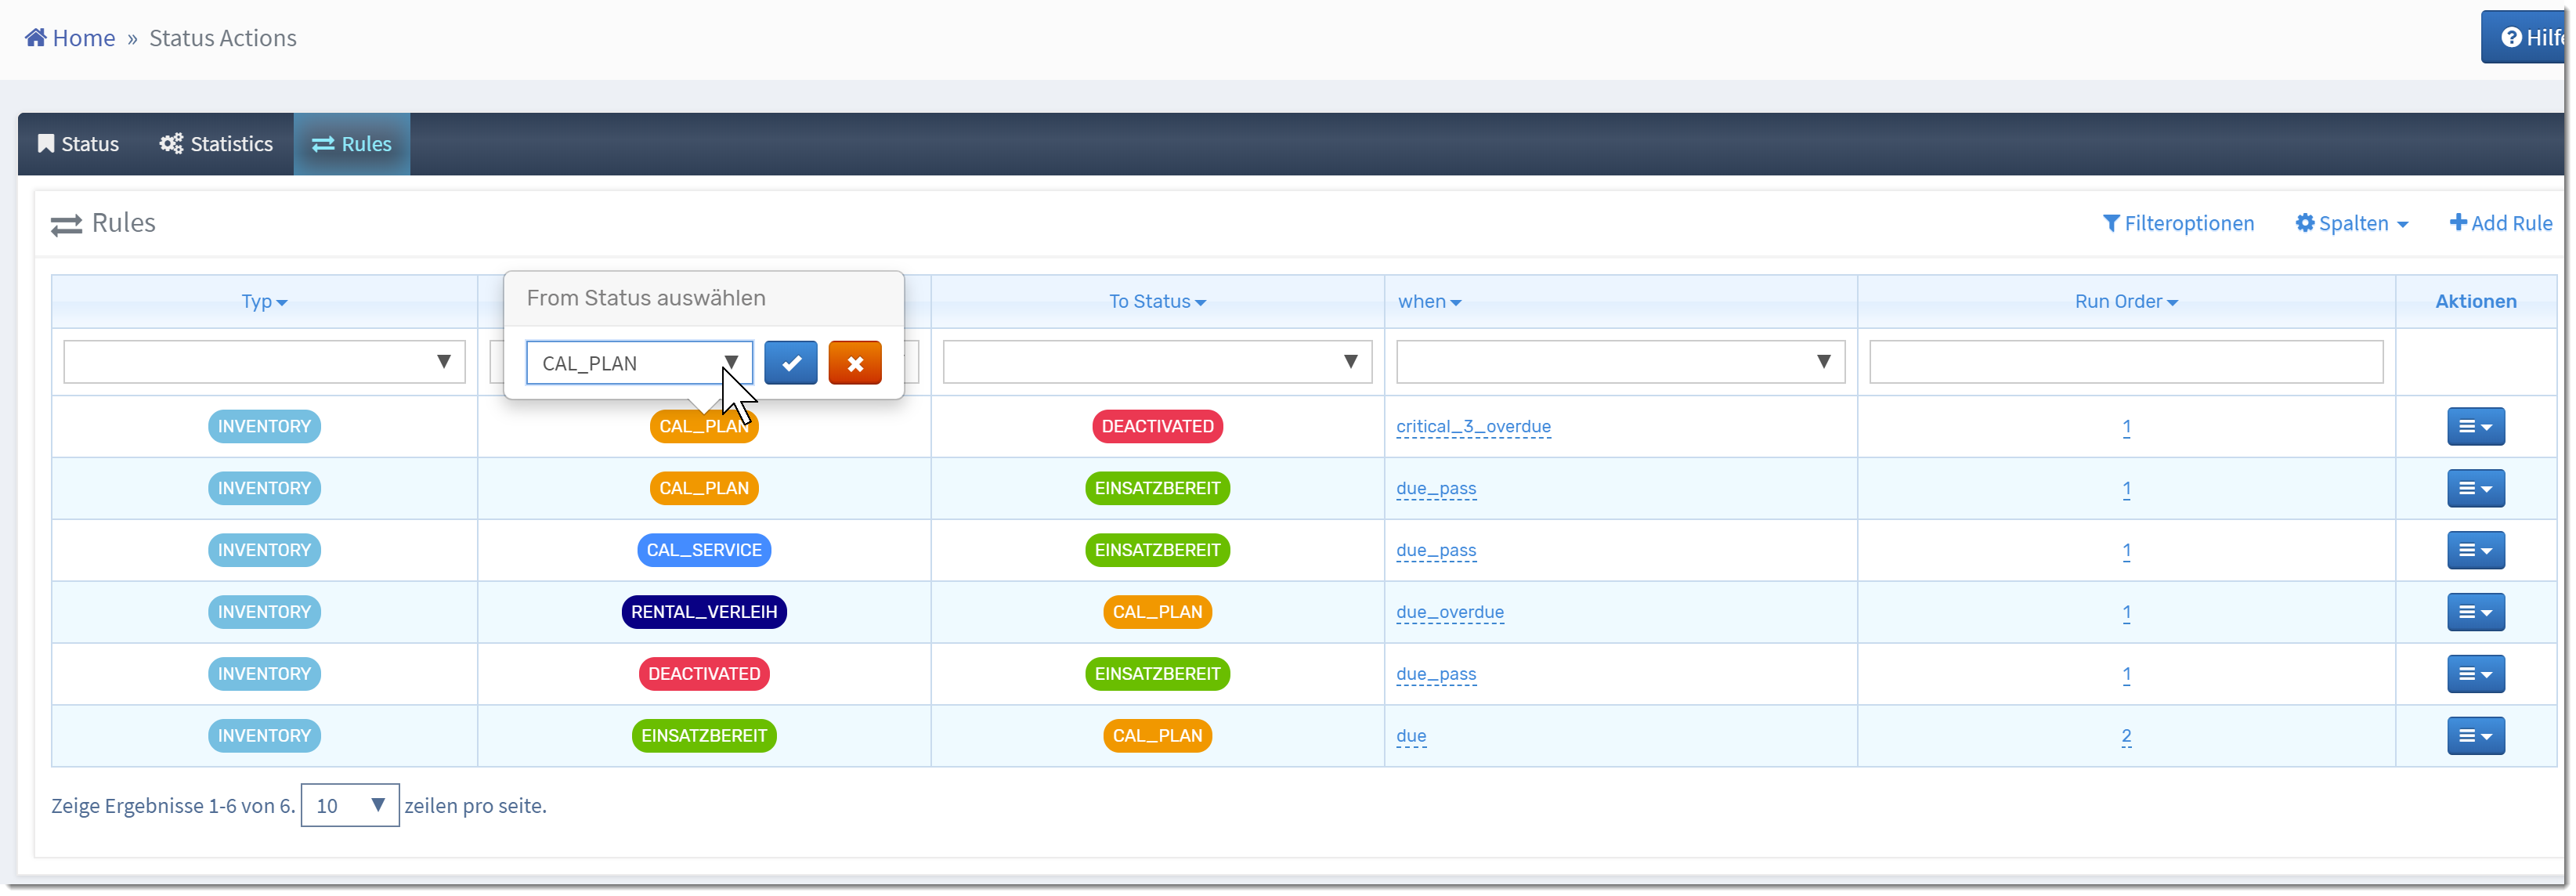Sort by Run Order column header
The height and width of the screenshot is (896, 2576).
(x=2125, y=301)
